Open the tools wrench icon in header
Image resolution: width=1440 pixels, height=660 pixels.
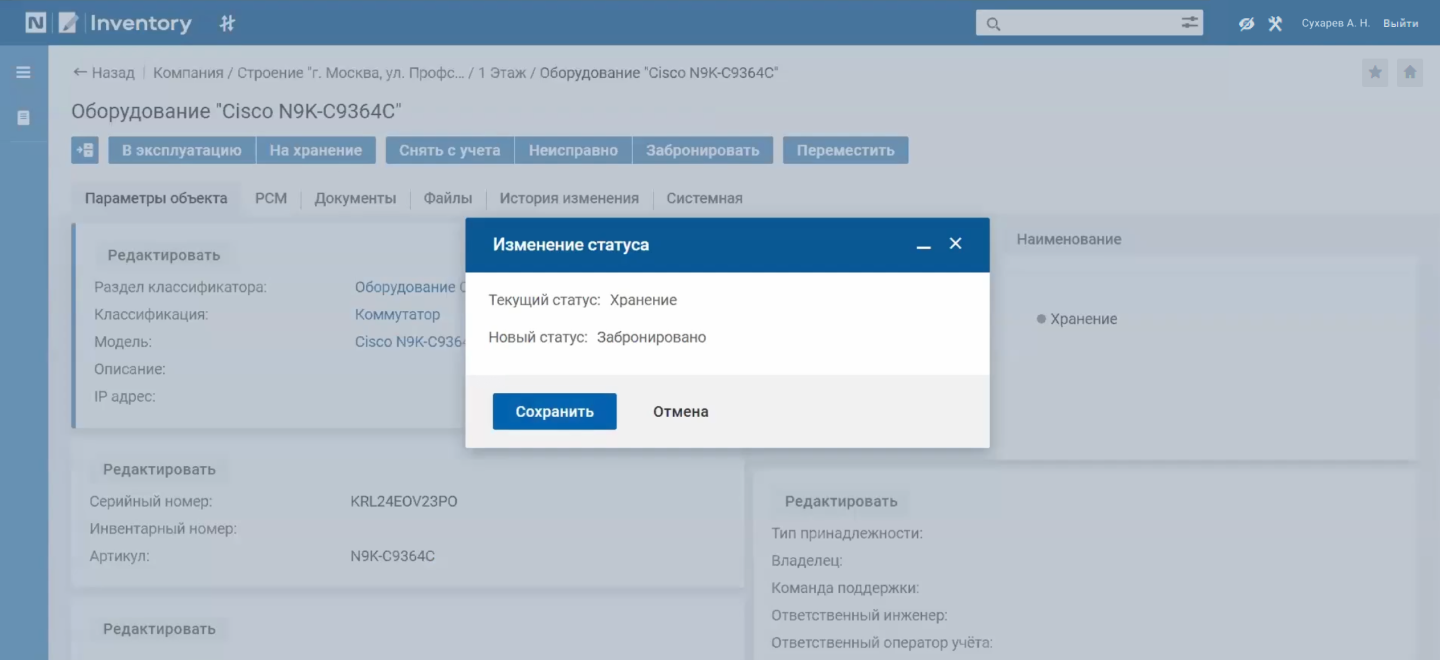click(x=1275, y=23)
